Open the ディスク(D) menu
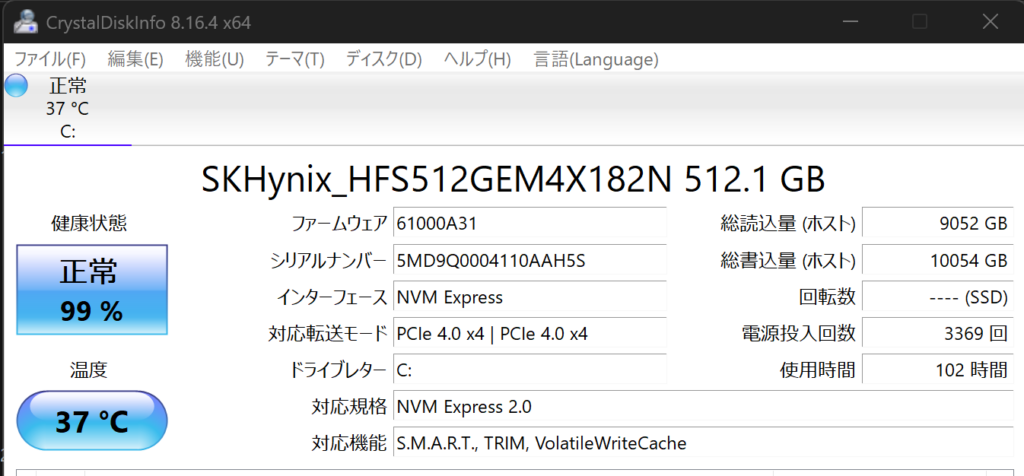 coord(384,59)
